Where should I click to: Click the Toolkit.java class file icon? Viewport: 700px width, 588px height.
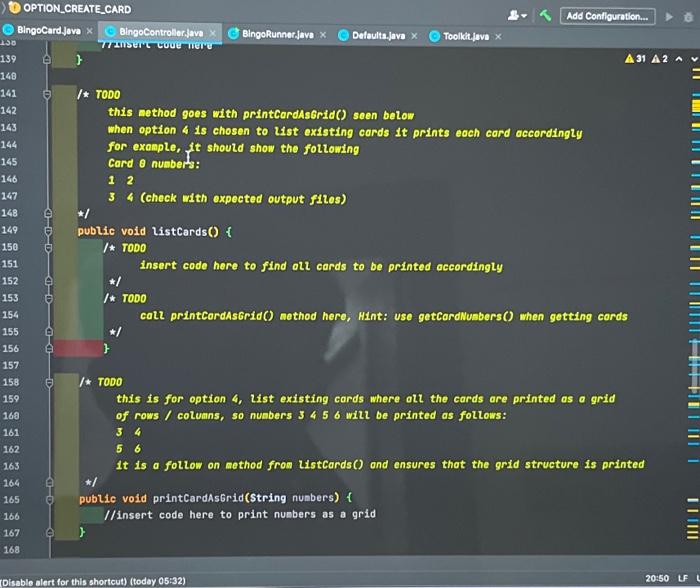434,36
